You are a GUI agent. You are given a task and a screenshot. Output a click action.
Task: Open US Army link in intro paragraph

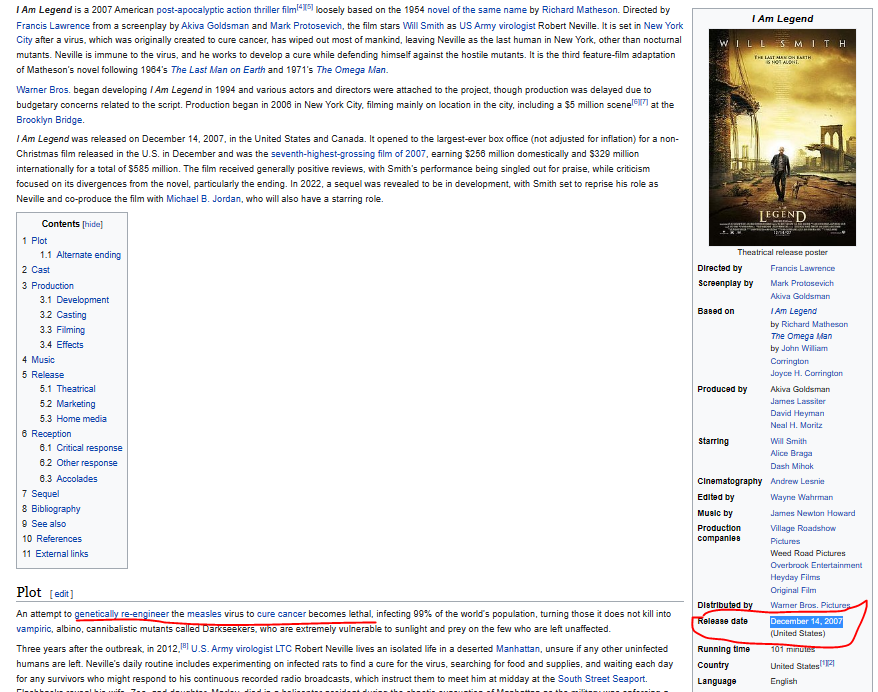pyautogui.click(x=478, y=26)
